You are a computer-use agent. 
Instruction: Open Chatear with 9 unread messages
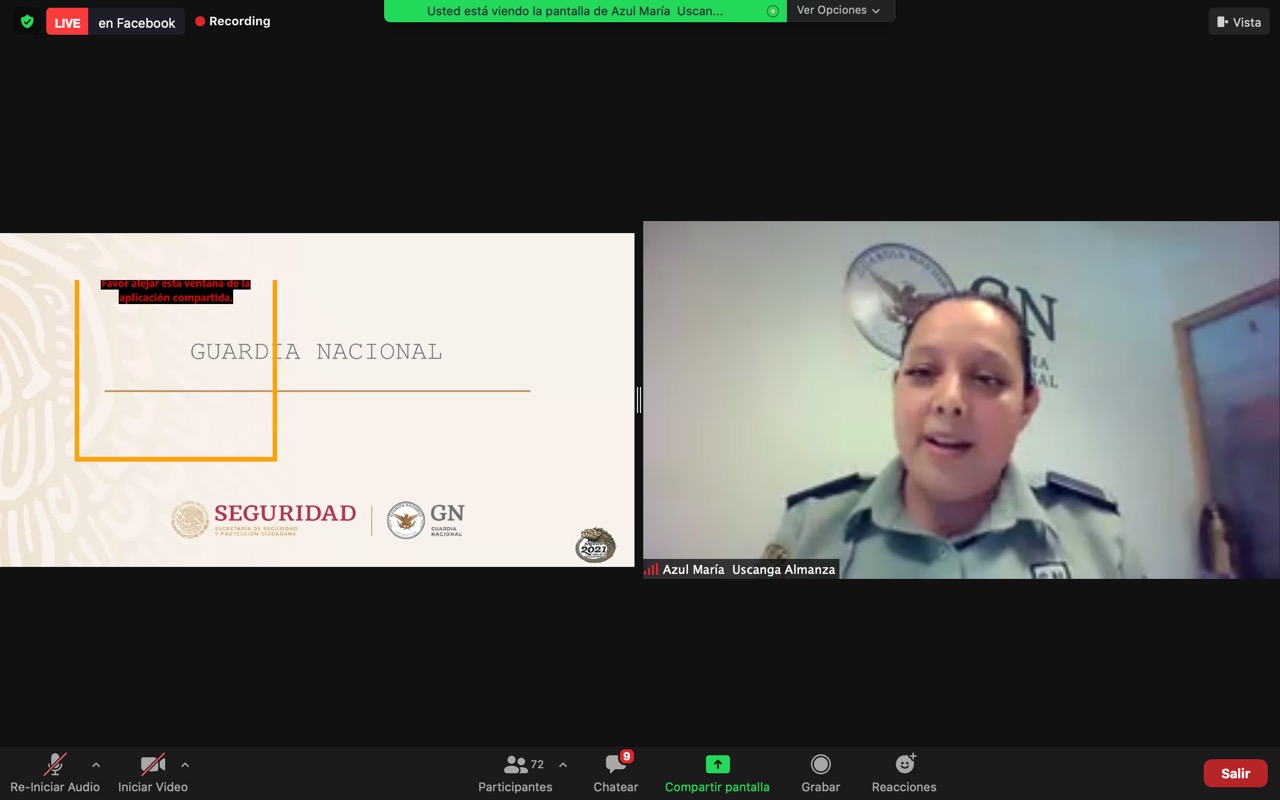pos(616,773)
